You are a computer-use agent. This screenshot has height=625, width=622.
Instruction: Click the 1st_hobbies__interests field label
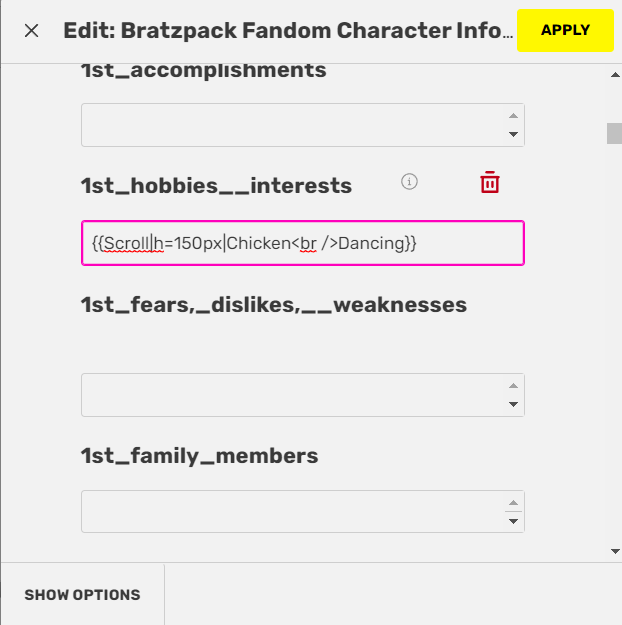click(x=217, y=186)
